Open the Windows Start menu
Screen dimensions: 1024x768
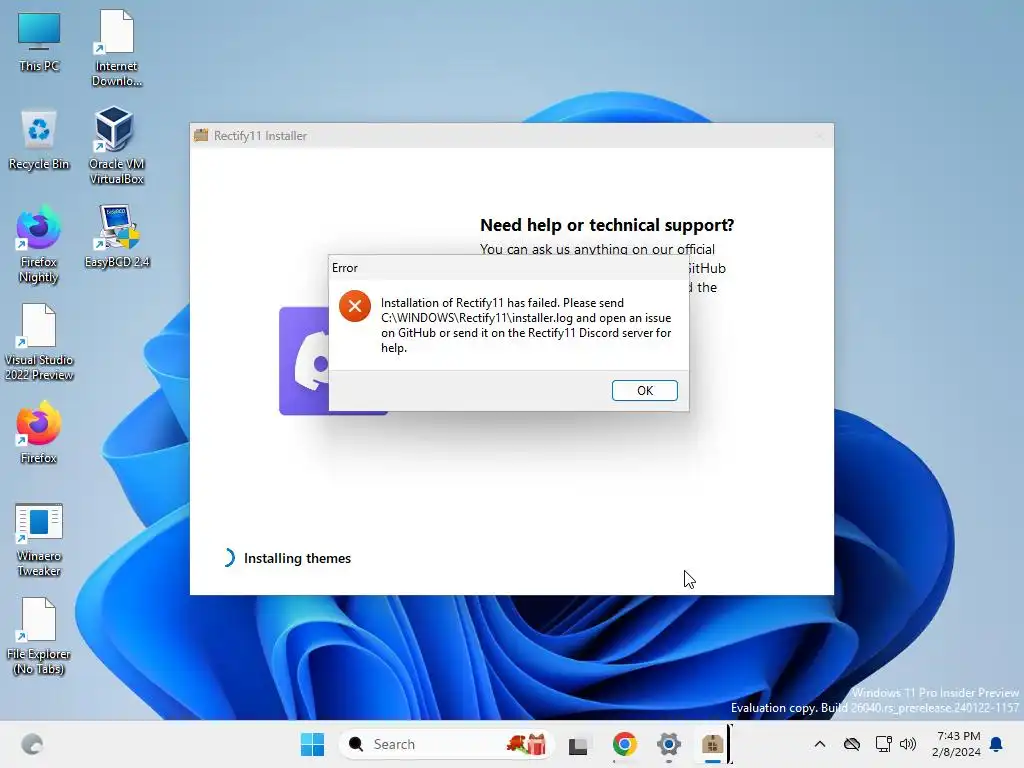(312, 744)
